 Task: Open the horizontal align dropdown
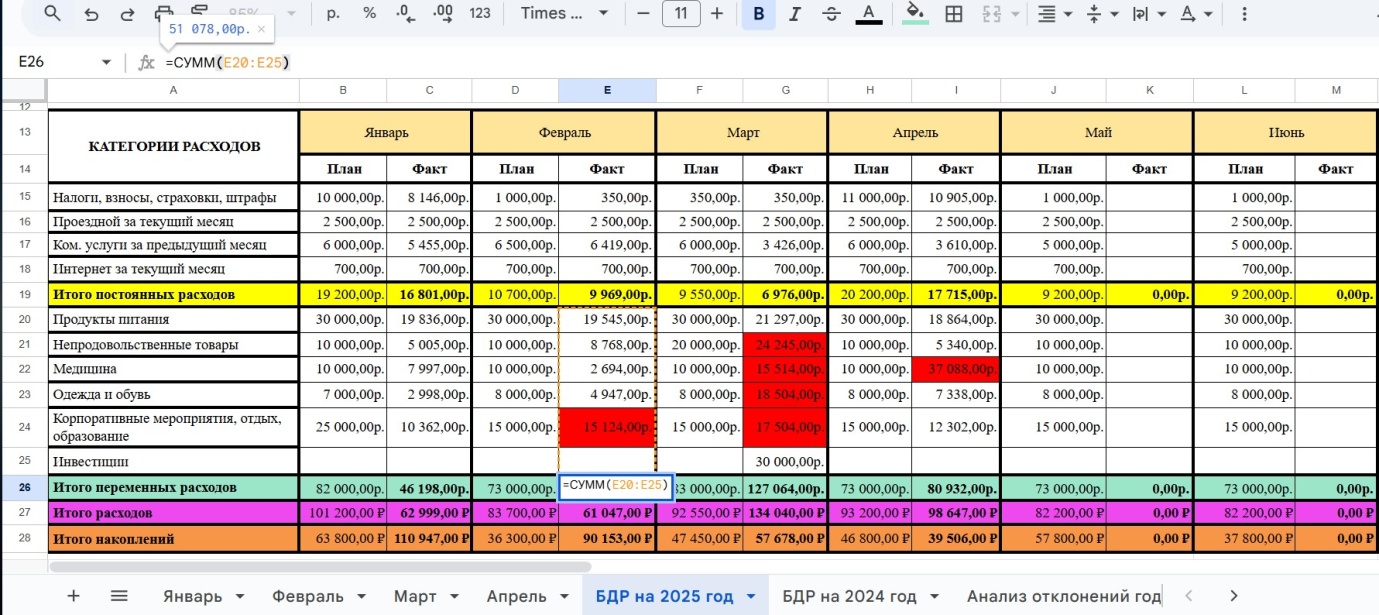(1054, 13)
